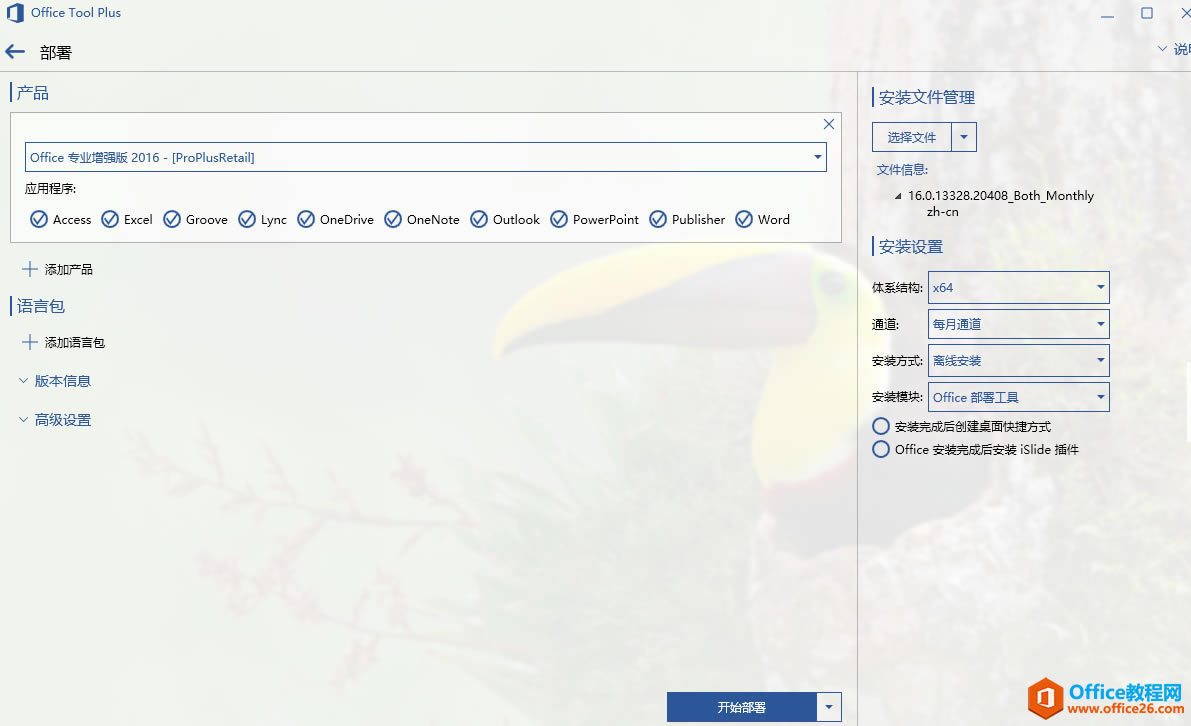Uncheck the OneDrive application
Viewport: 1191px width, 726px height.
tap(306, 219)
